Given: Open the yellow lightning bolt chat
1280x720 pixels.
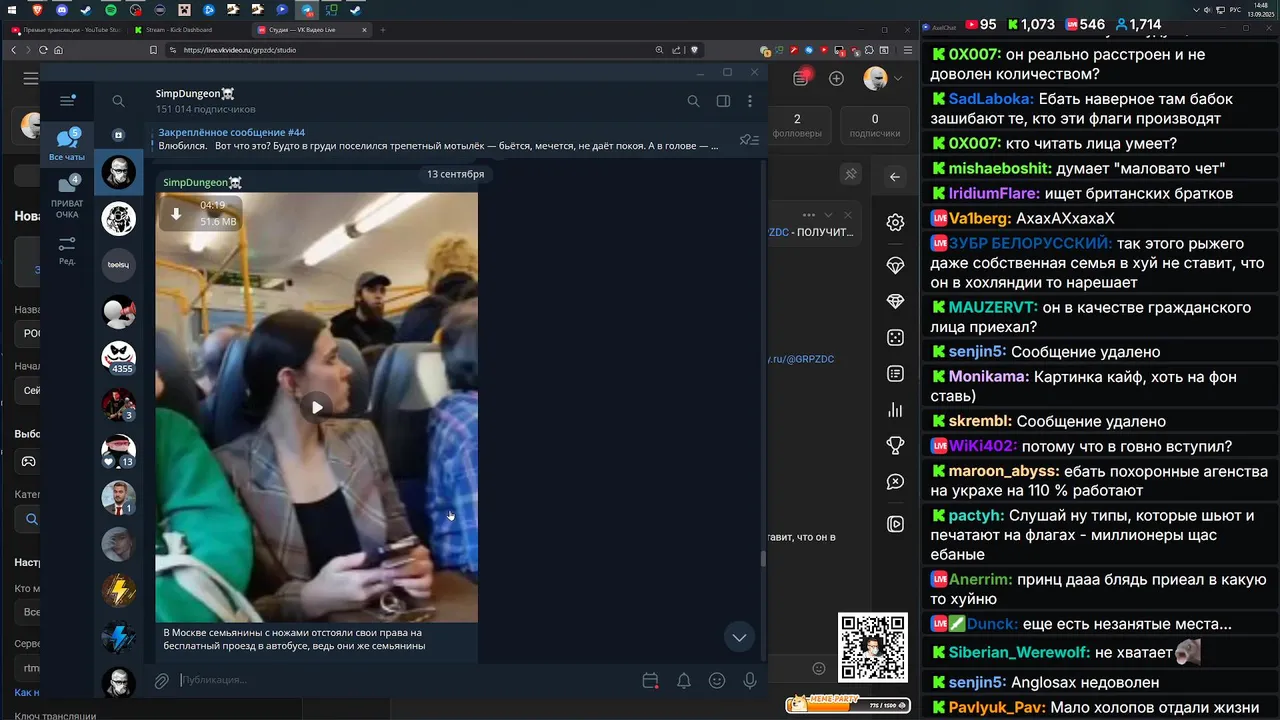Looking at the screenshot, I should 118,590.
